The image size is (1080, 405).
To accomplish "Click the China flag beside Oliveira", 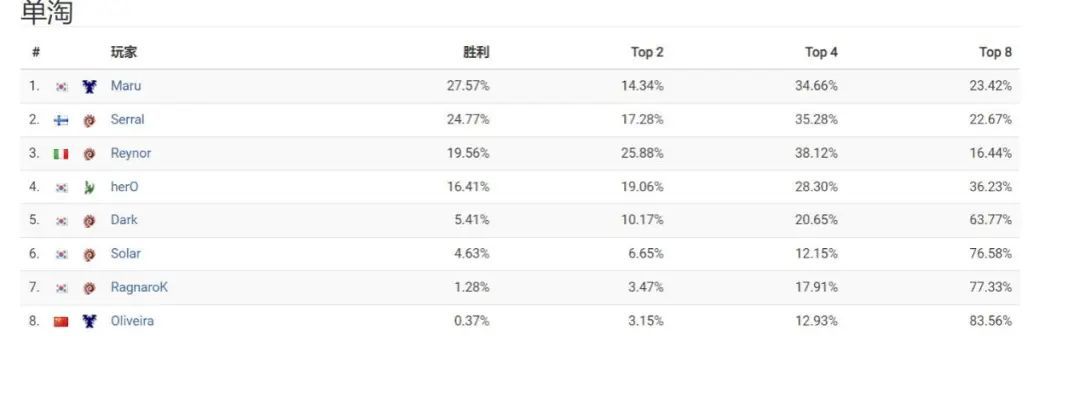I will pos(61,321).
